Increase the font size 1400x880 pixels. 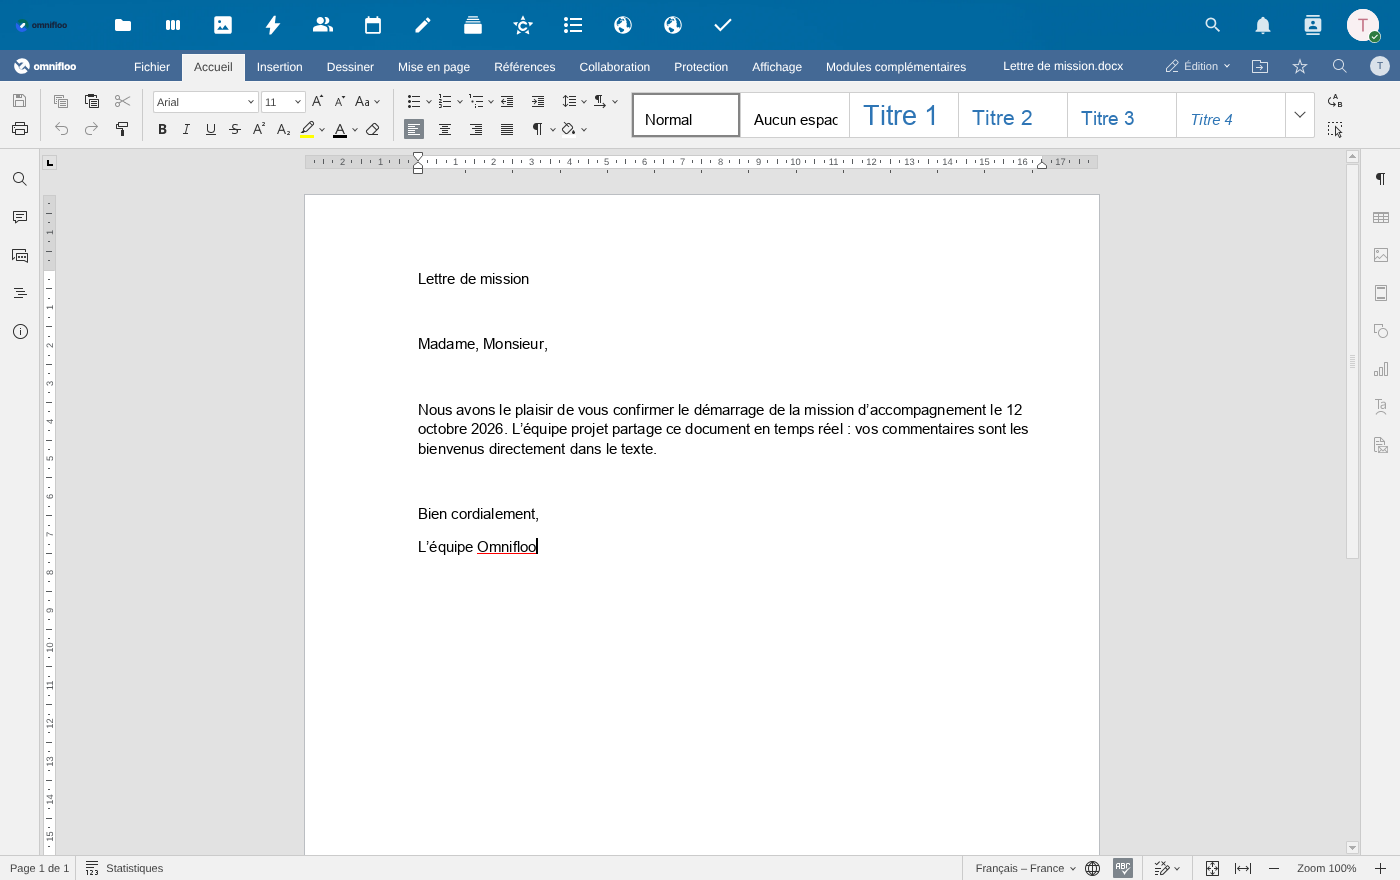tap(317, 101)
